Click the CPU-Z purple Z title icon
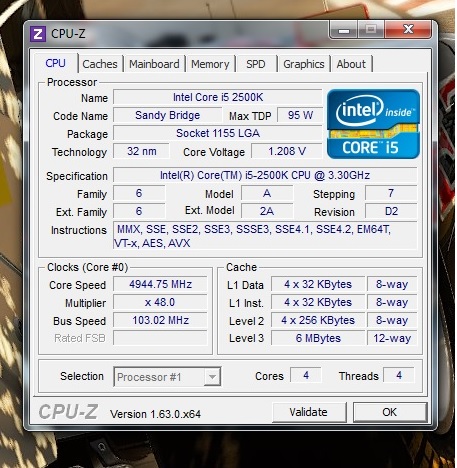The image size is (457, 468). pyautogui.click(x=38, y=34)
